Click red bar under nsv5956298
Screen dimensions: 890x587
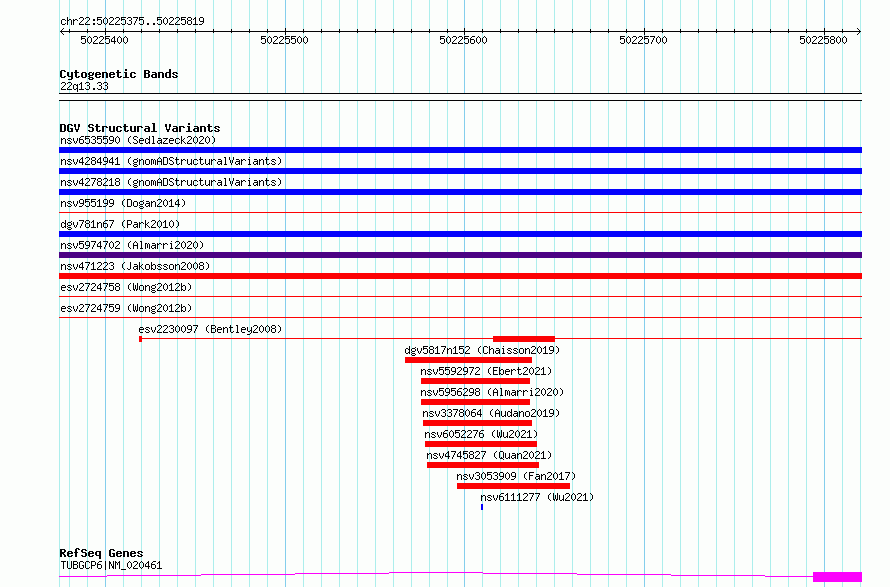point(476,402)
